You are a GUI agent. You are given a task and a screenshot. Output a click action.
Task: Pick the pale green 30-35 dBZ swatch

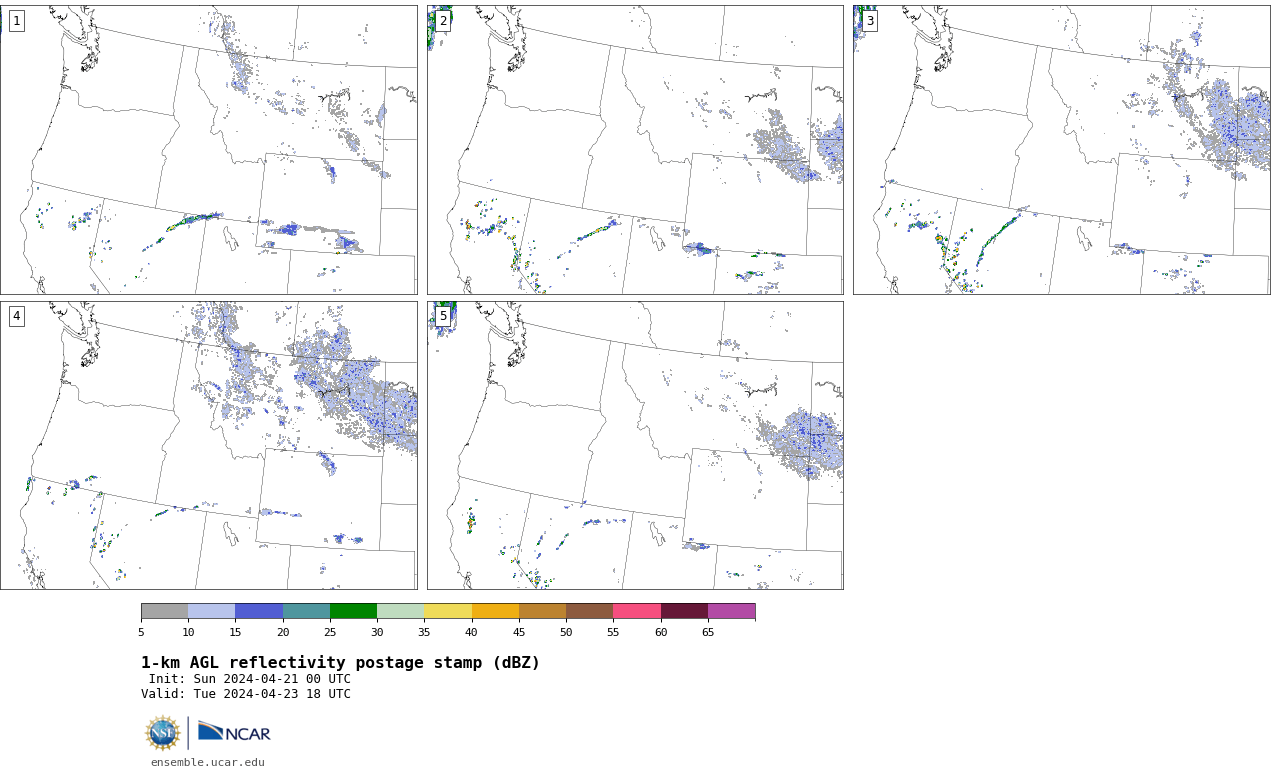click(x=401, y=611)
